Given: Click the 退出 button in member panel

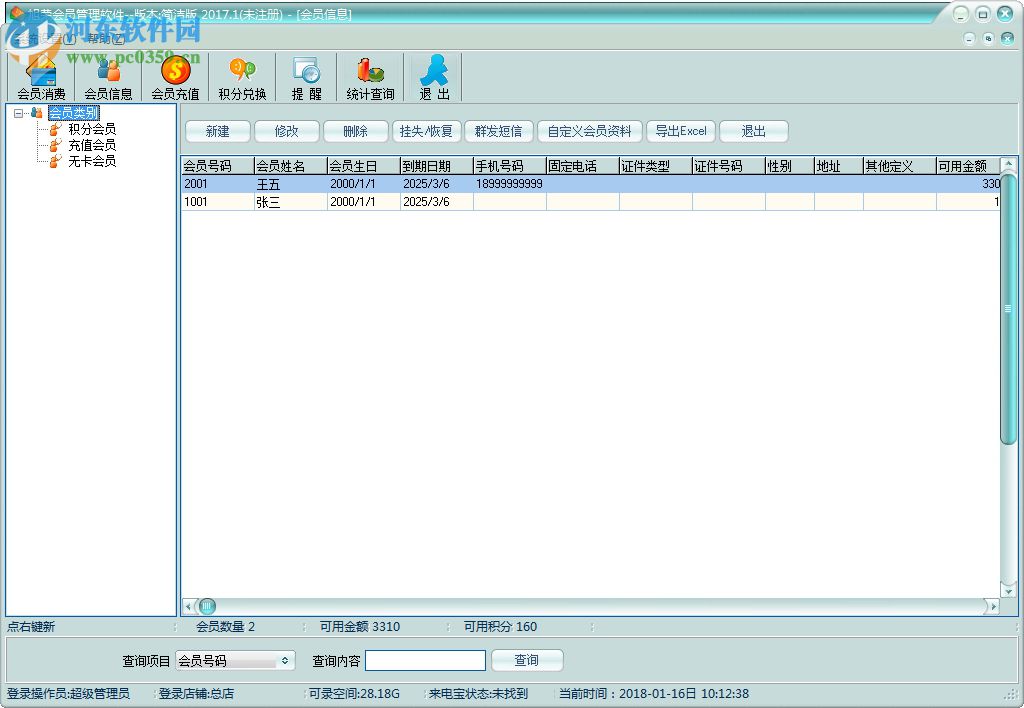Looking at the screenshot, I should pyautogui.click(x=754, y=131).
